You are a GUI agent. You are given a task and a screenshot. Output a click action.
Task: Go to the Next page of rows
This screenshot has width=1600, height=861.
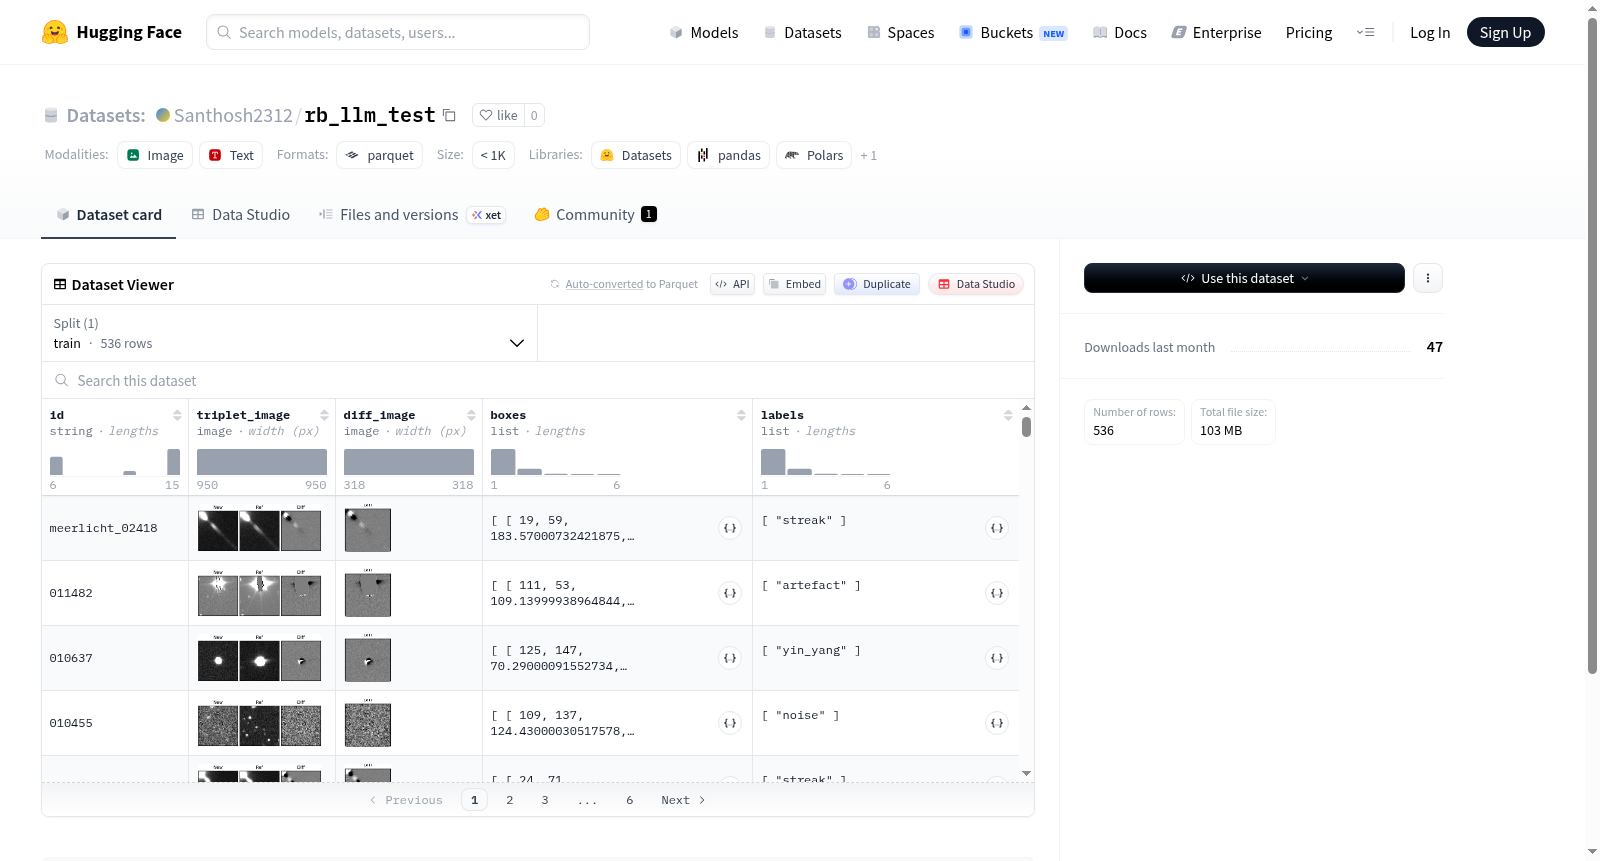[684, 800]
